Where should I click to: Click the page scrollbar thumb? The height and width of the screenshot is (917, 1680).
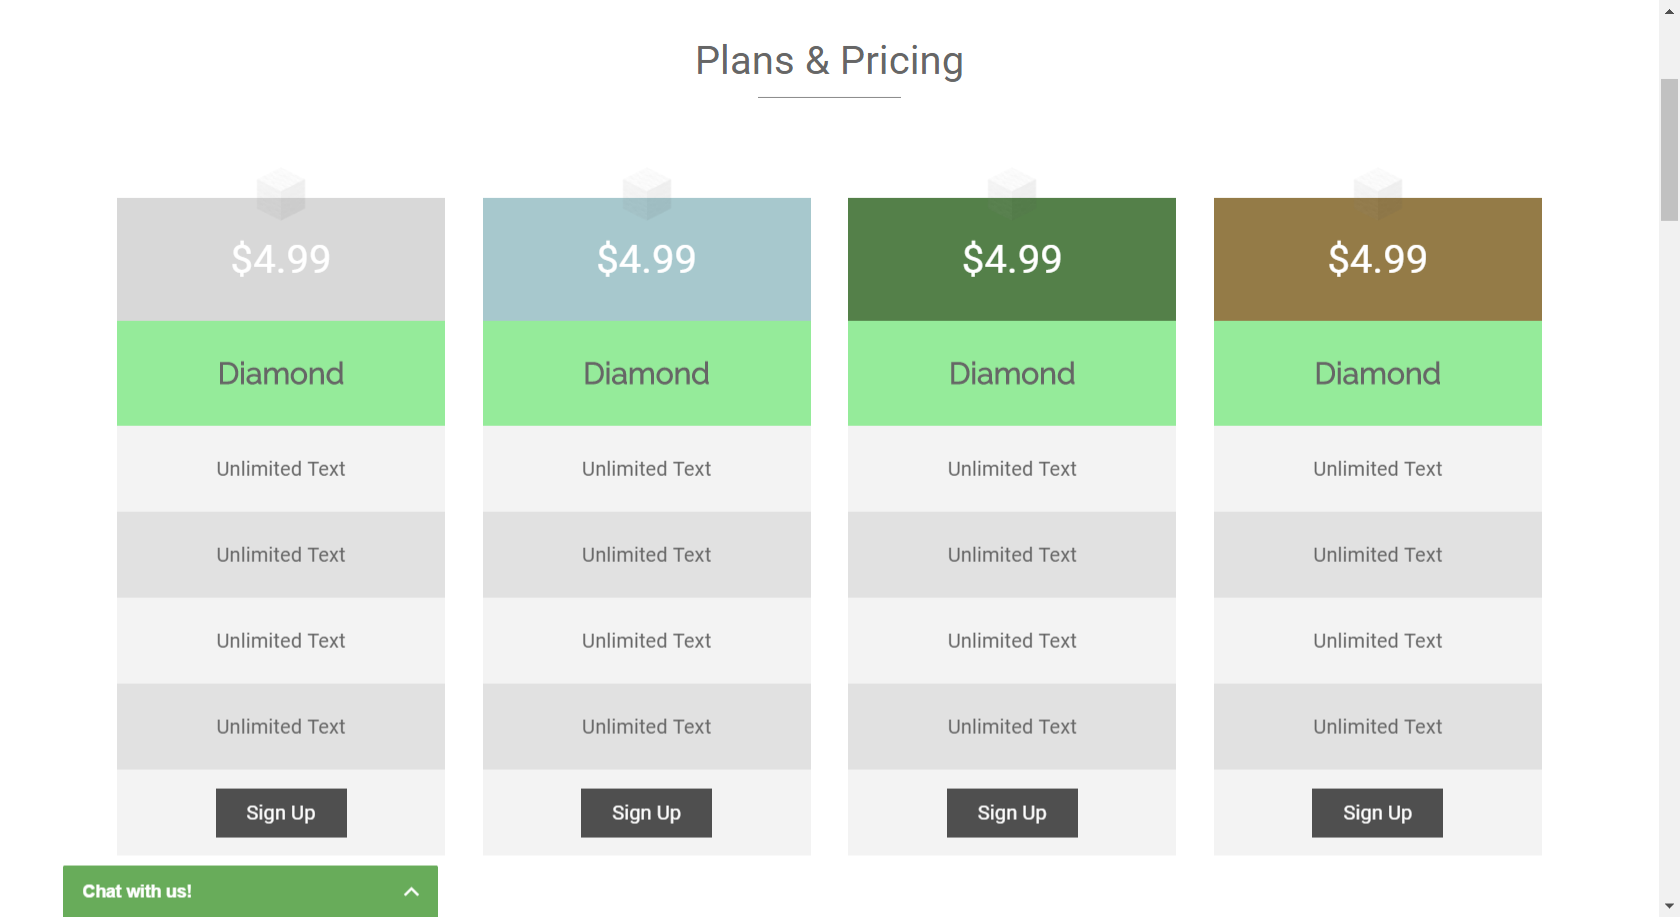click(x=1669, y=150)
